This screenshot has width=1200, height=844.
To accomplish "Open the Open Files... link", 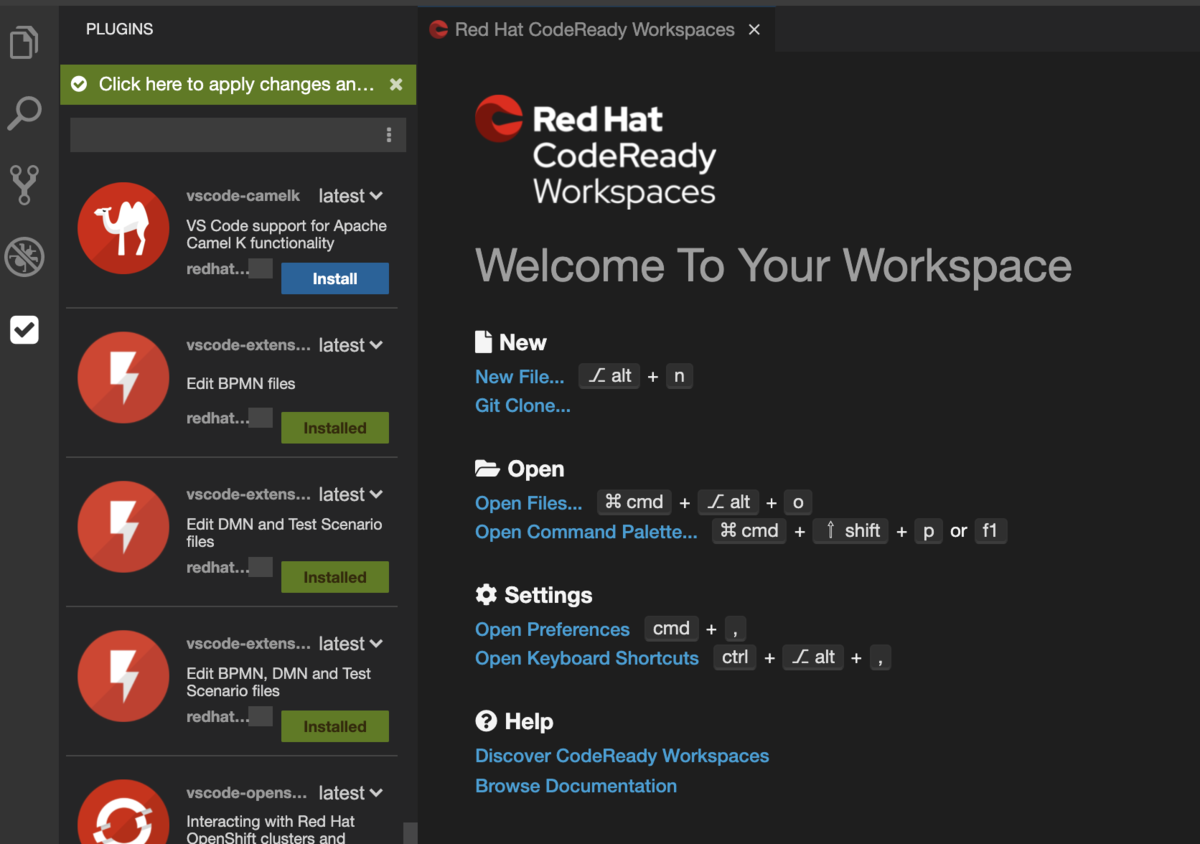I will pos(529,503).
